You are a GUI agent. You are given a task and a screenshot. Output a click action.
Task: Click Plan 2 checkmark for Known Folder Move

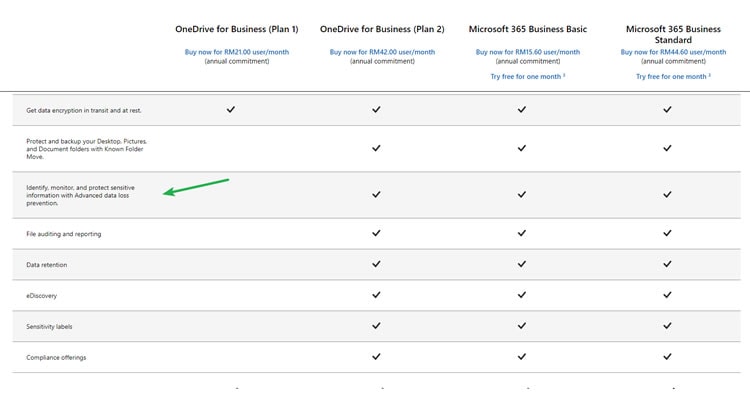click(x=376, y=148)
